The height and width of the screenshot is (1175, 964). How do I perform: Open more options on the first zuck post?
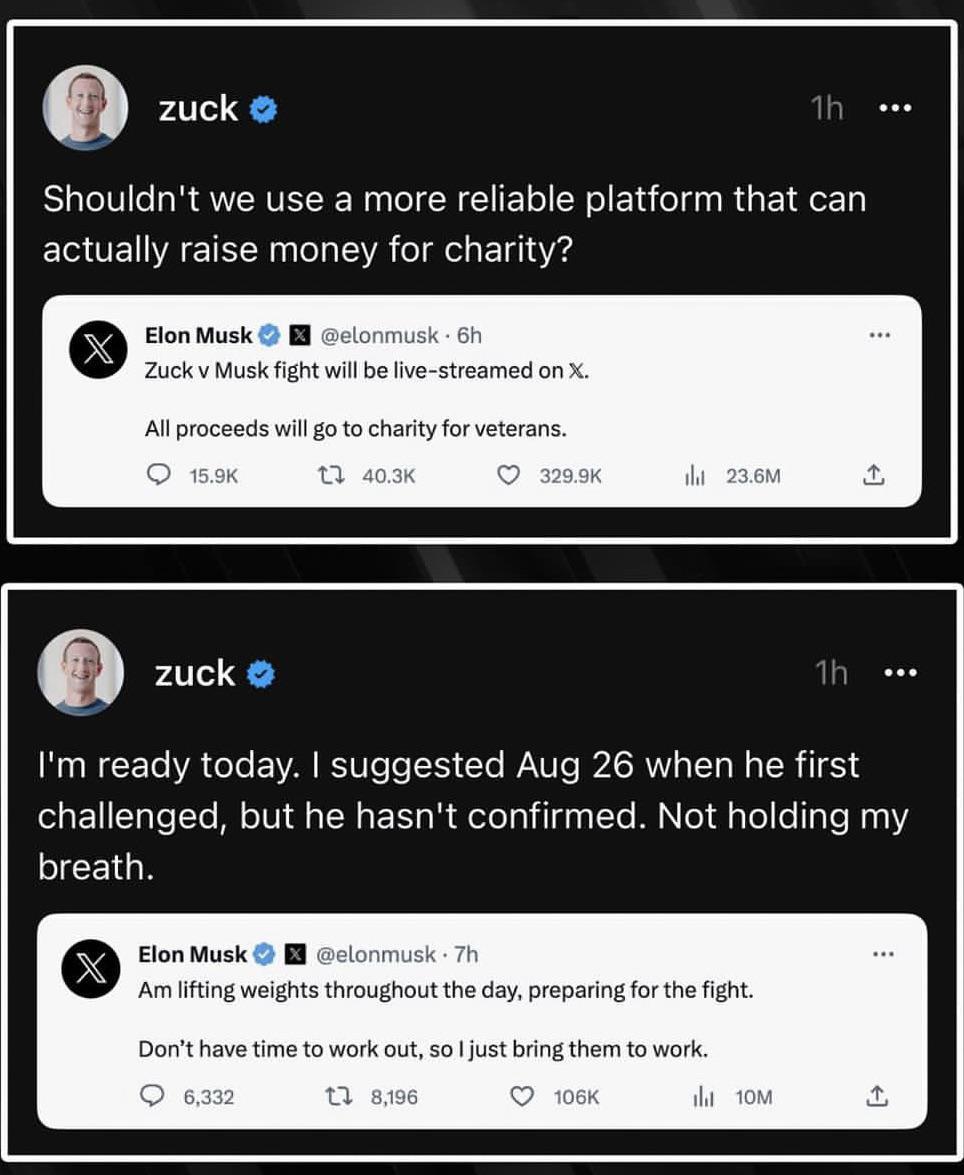pos(895,108)
